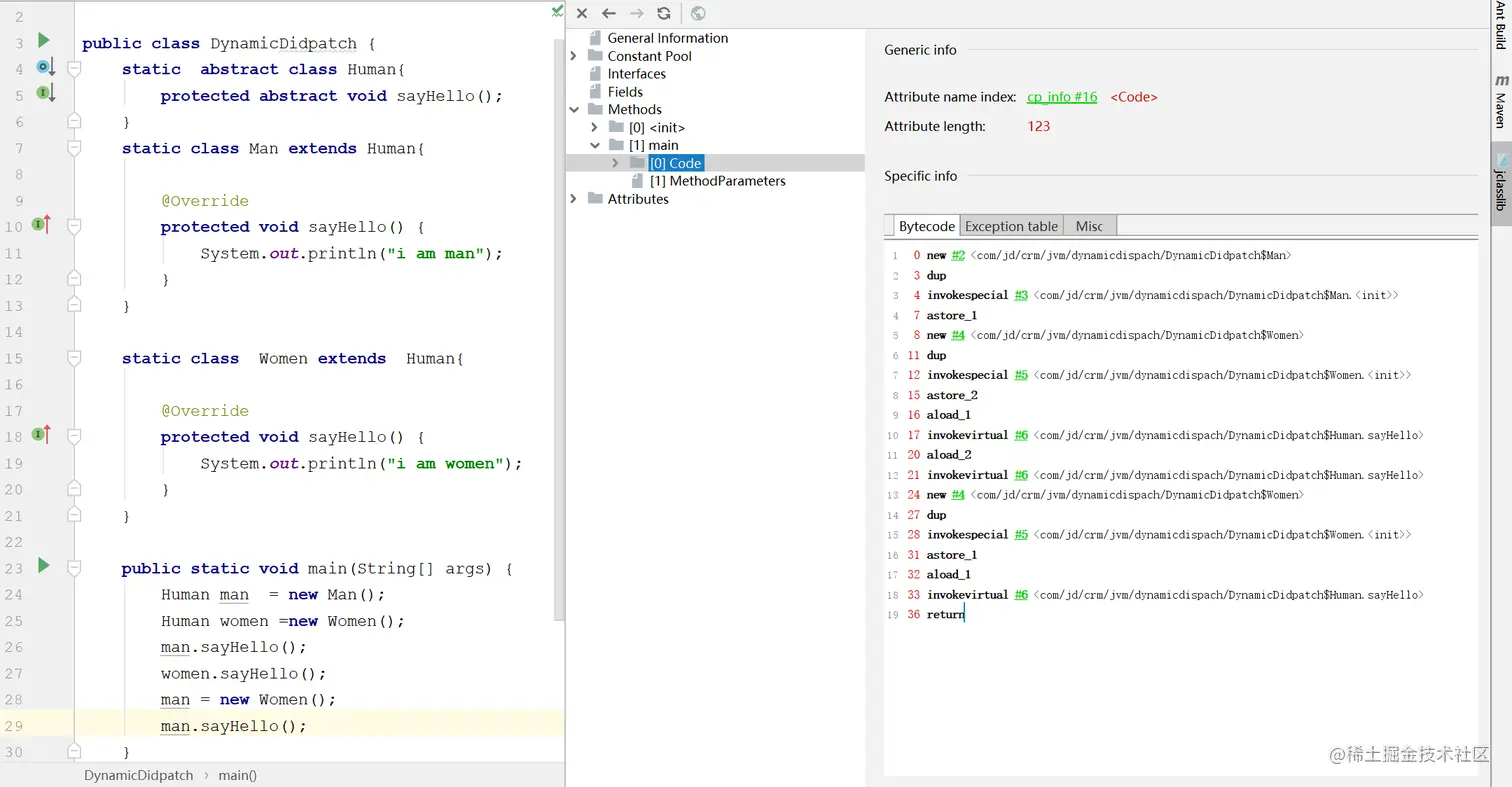Fold the Man class at line 7
Image resolution: width=1512 pixels, height=787 pixels.
pyautogui.click(x=74, y=148)
